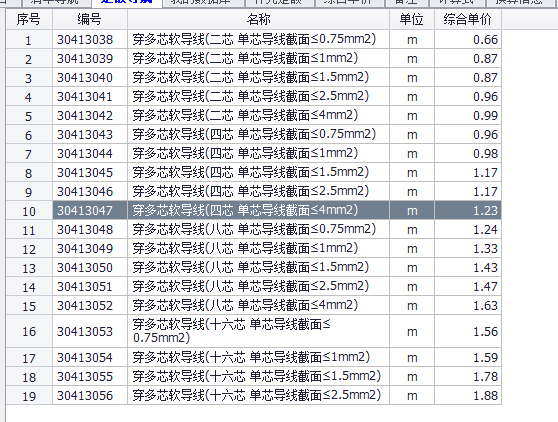Click name 穿多芯软导线(二芯 ≤0.75mm2)
The image size is (558, 422).
pyautogui.click(x=258, y=39)
